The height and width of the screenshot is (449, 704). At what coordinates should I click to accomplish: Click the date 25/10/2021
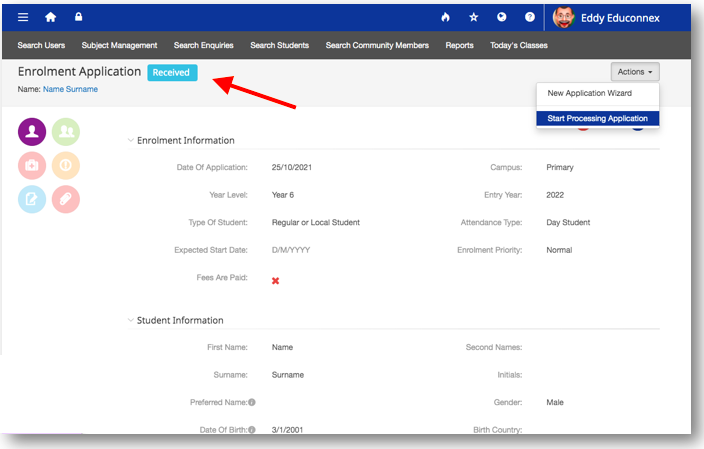pyautogui.click(x=292, y=167)
